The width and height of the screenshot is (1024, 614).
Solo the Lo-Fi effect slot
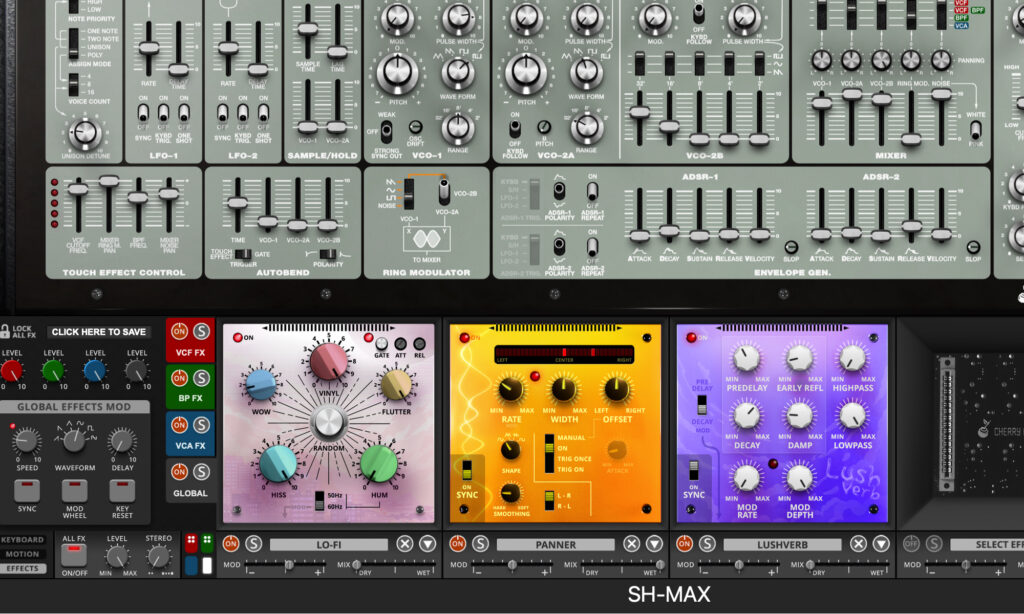click(252, 544)
